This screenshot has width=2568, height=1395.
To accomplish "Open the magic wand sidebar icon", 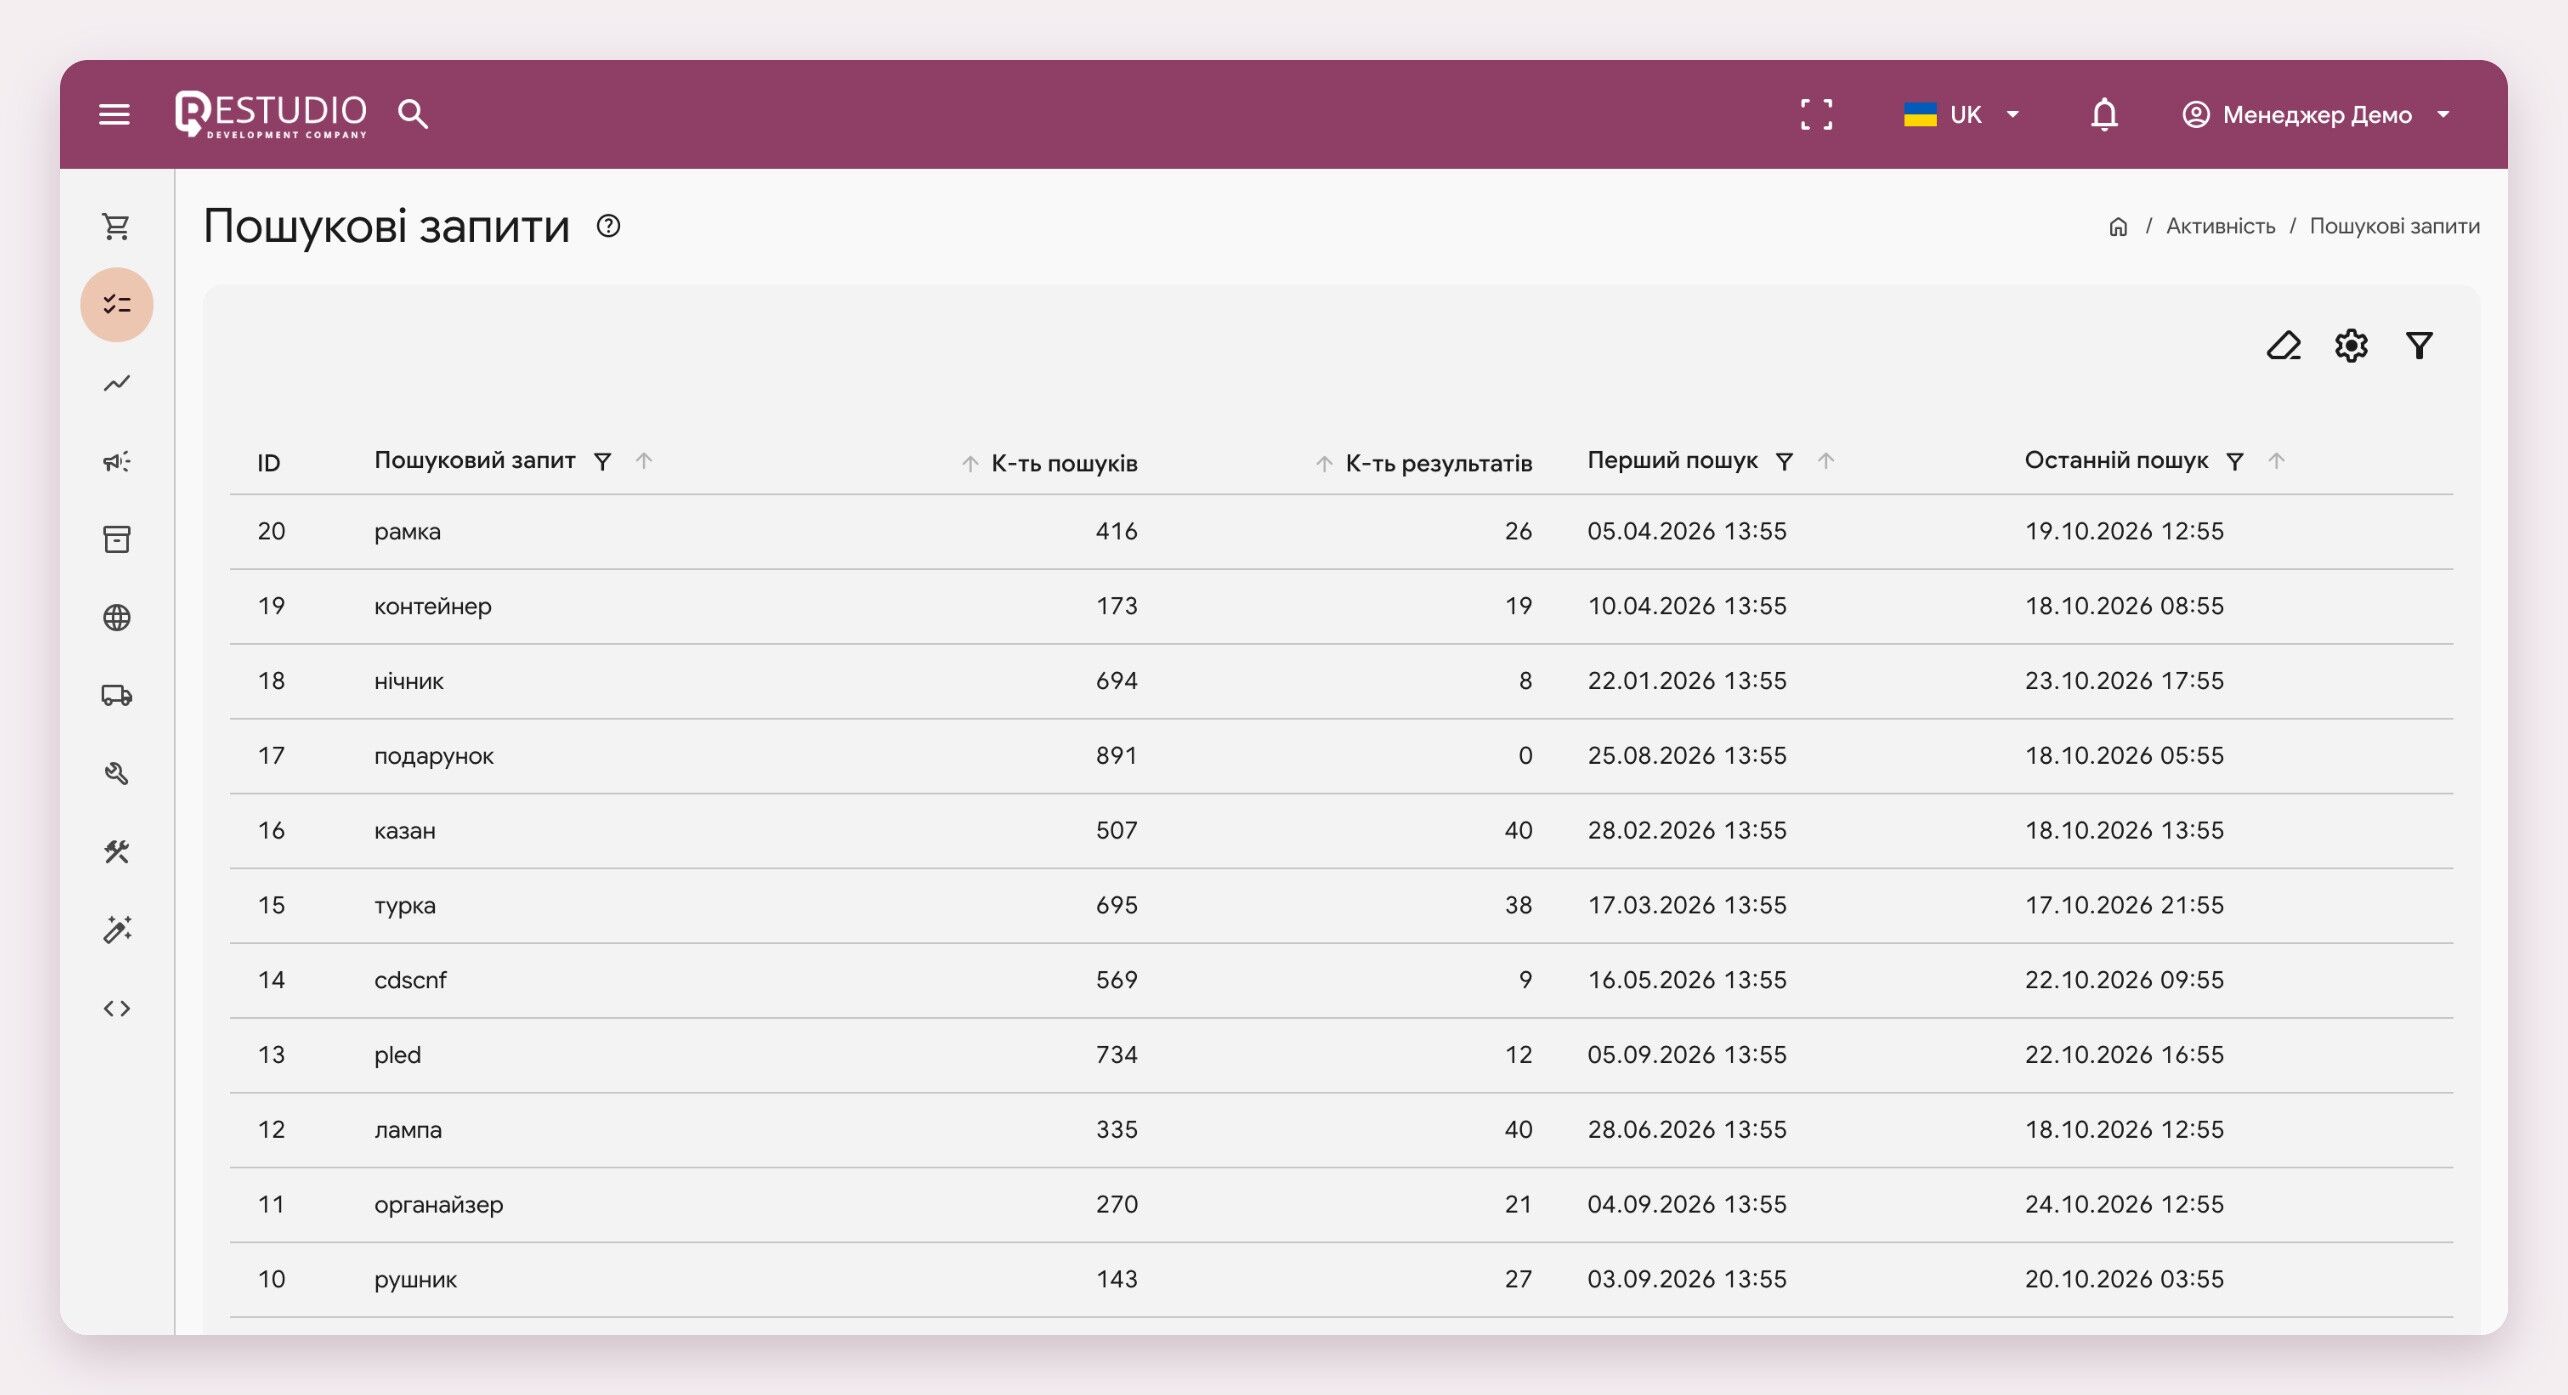I will (x=116, y=929).
